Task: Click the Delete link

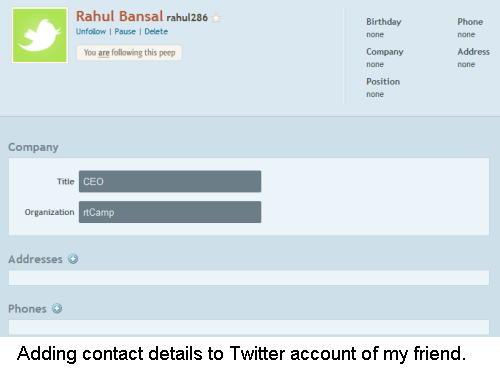Action: click(156, 31)
